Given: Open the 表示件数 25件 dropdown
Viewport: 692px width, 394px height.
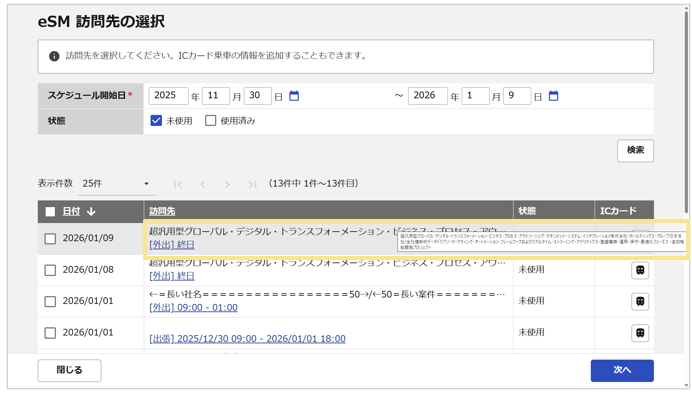Looking at the screenshot, I should 117,184.
